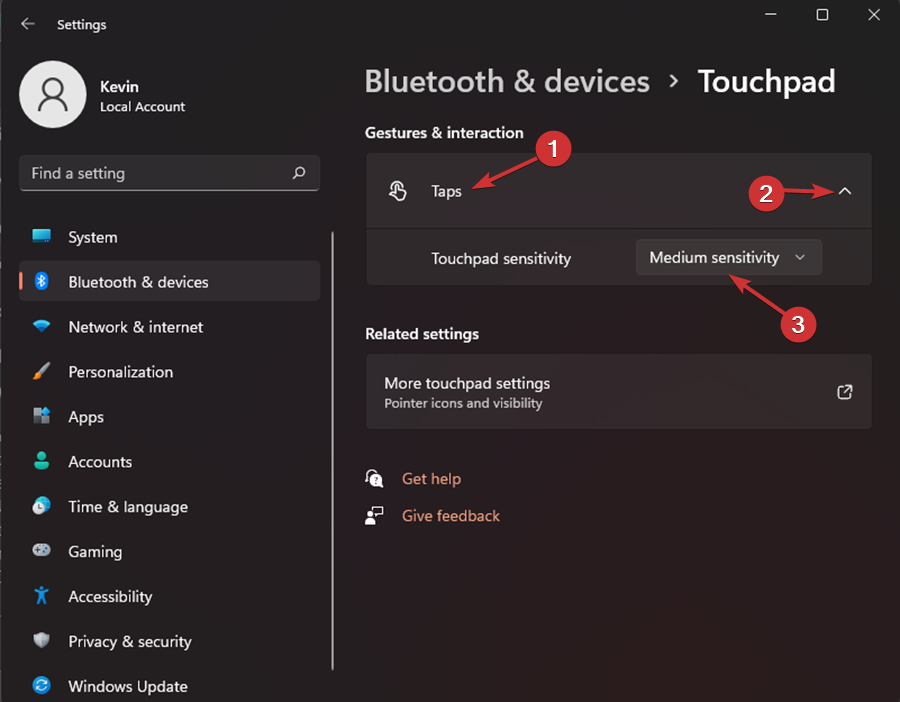This screenshot has width=900, height=702.
Task: Click the Personalization paintbrush icon
Action: 41,372
